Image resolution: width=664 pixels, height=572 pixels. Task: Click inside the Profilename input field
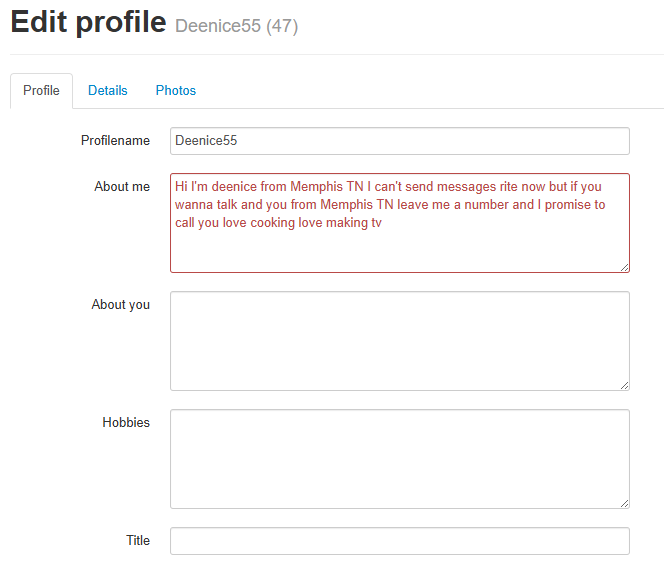pos(400,141)
